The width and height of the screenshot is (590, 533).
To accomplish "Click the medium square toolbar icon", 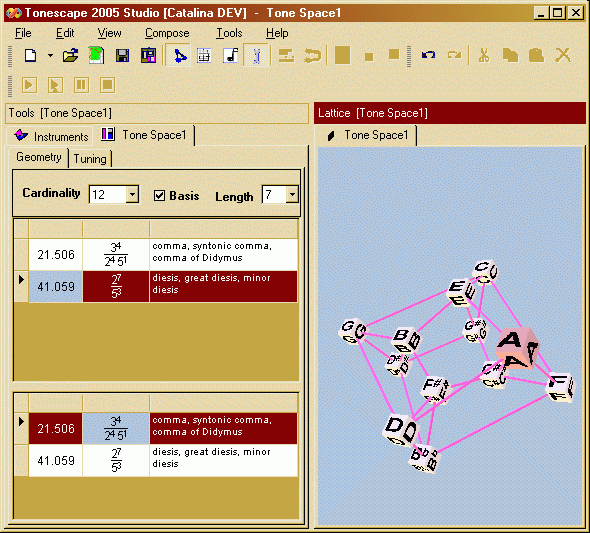I will 394,55.
